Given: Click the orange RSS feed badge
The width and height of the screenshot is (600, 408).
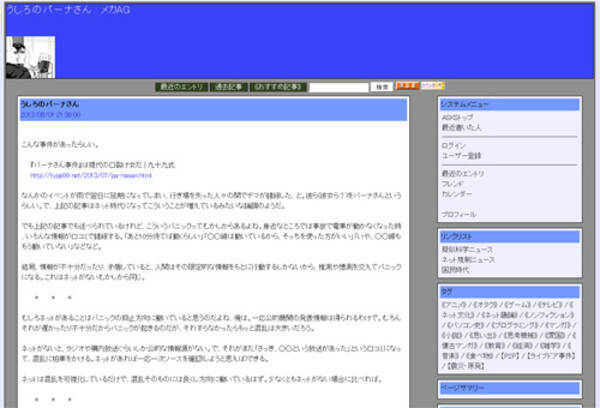Looking at the screenshot, I should pyautogui.click(x=407, y=87).
